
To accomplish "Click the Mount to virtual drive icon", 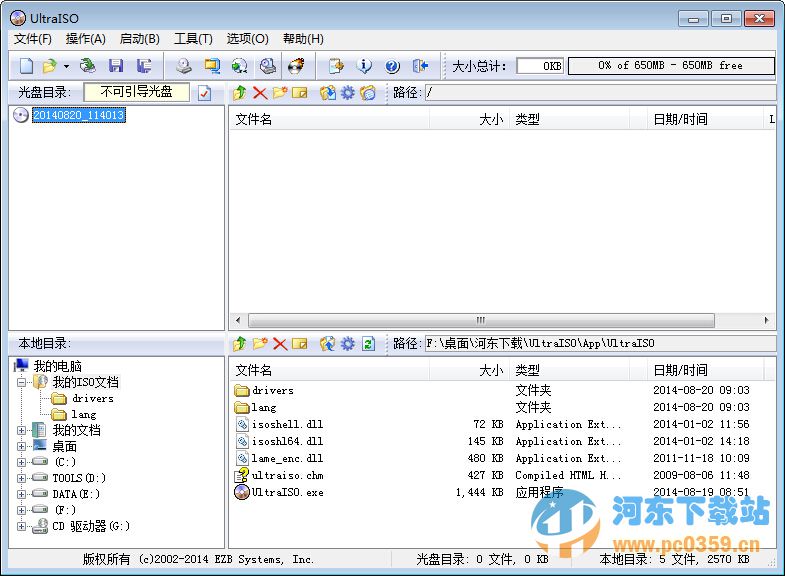I will pos(268,66).
